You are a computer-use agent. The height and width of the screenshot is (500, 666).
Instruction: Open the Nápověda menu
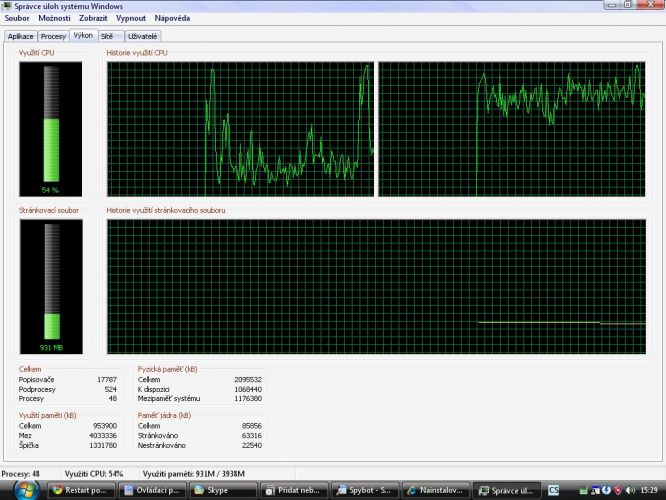pyautogui.click(x=172, y=18)
